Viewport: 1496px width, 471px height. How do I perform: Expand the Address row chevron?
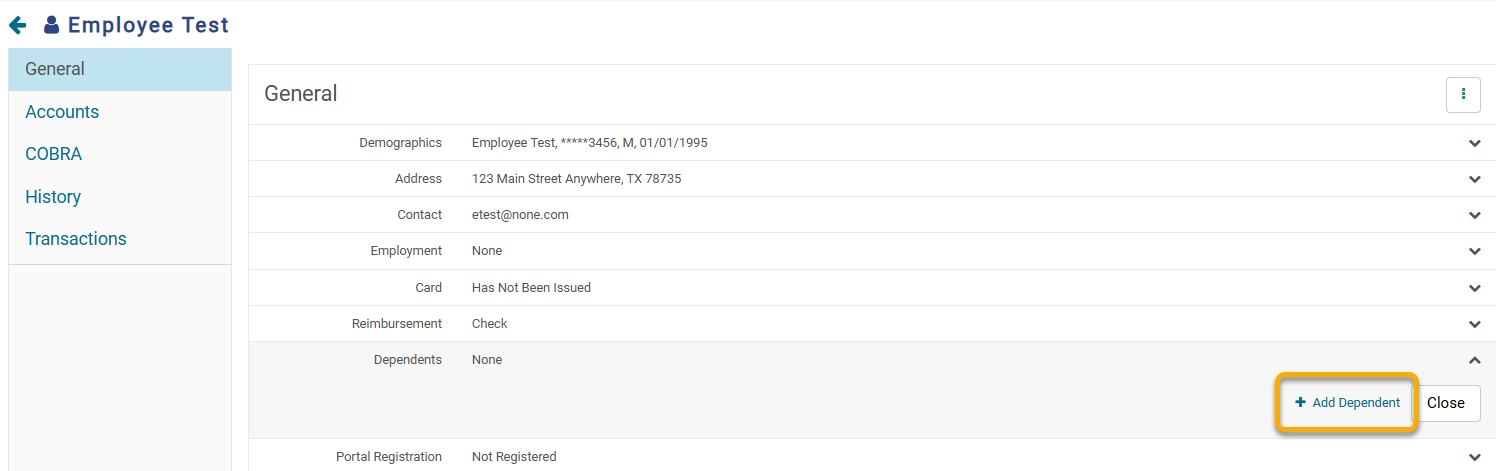click(x=1474, y=179)
